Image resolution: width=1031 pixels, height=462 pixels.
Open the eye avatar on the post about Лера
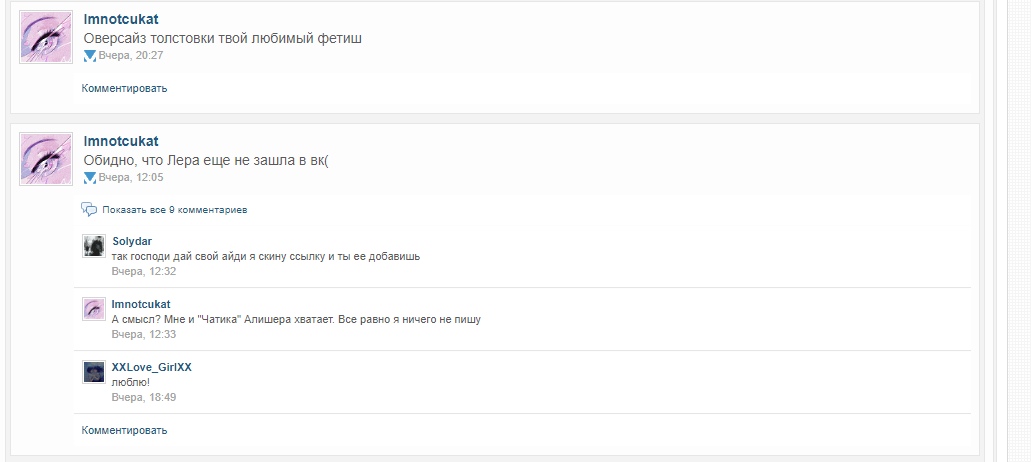pyautogui.click(x=46, y=159)
